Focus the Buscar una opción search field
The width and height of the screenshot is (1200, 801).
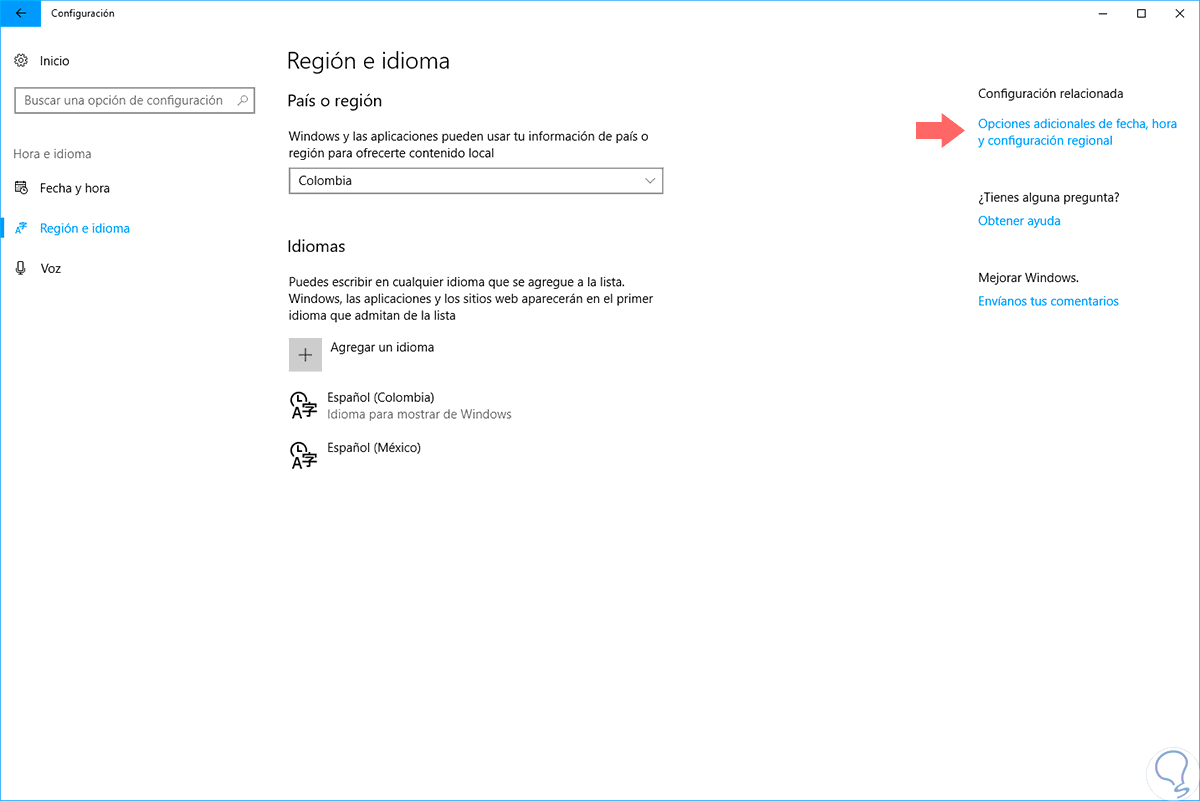pyautogui.click(x=123, y=100)
